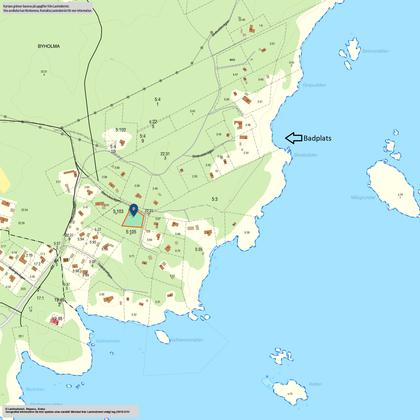Click the grey disclaimer banner at the map top
This screenshot has height=420, width=420.
(x=47, y=9)
